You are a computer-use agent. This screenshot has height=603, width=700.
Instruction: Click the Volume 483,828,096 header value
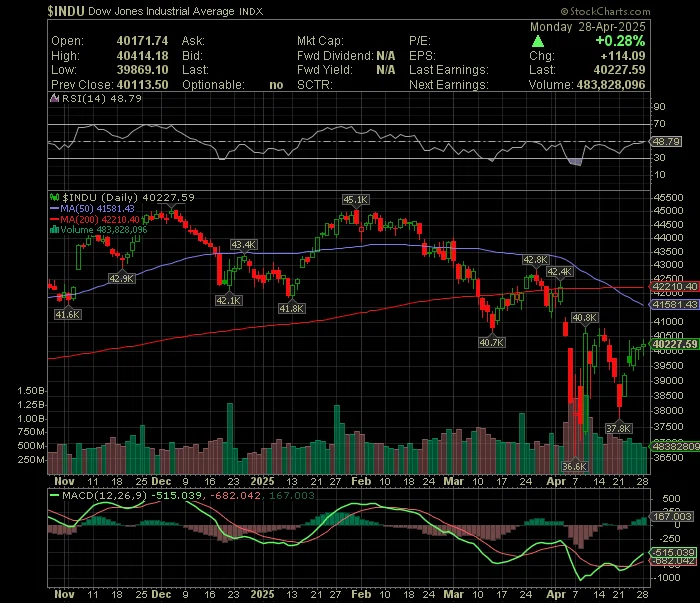pyautogui.click(x=611, y=85)
